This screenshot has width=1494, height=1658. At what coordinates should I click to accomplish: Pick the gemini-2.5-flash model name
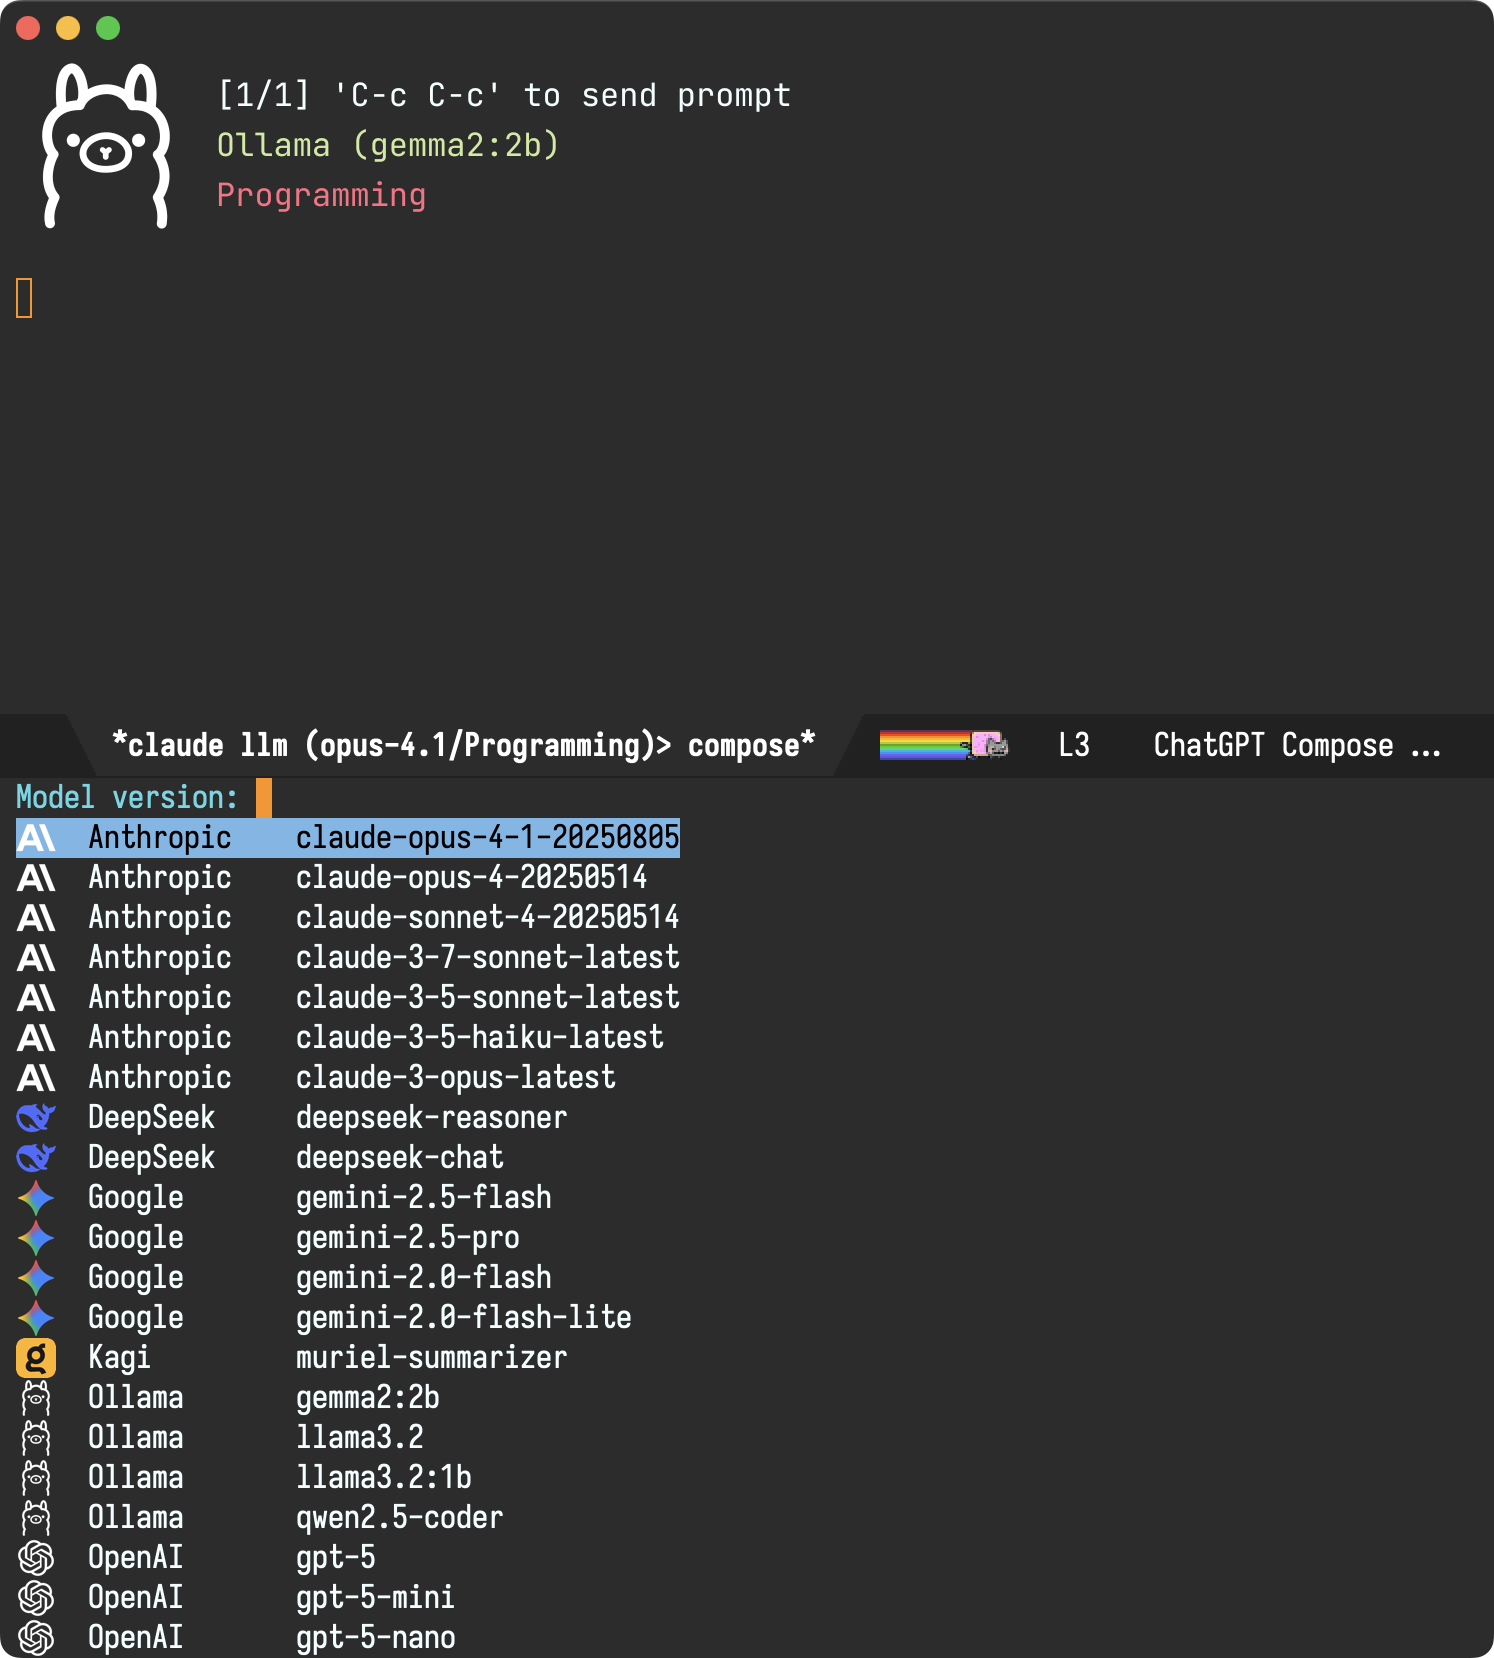[x=424, y=1197]
